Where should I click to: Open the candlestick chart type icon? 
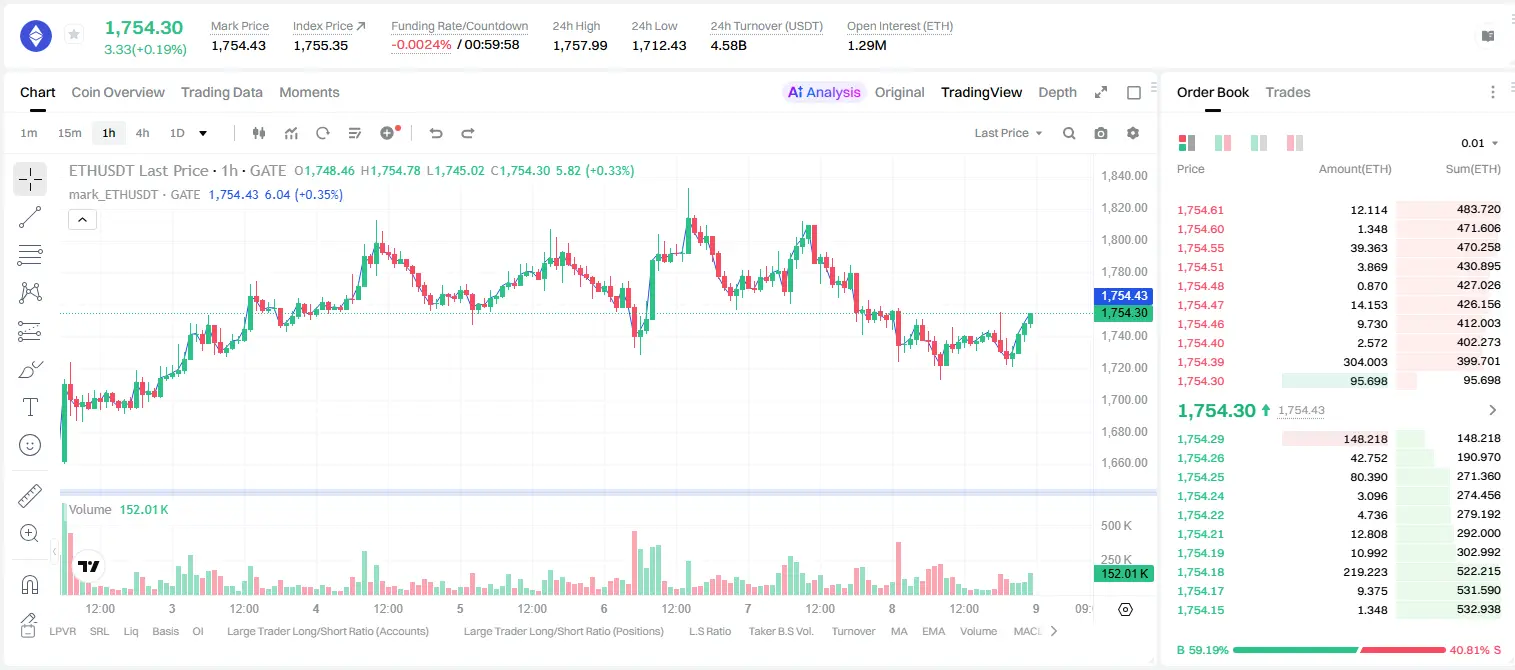[x=260, y=133]
